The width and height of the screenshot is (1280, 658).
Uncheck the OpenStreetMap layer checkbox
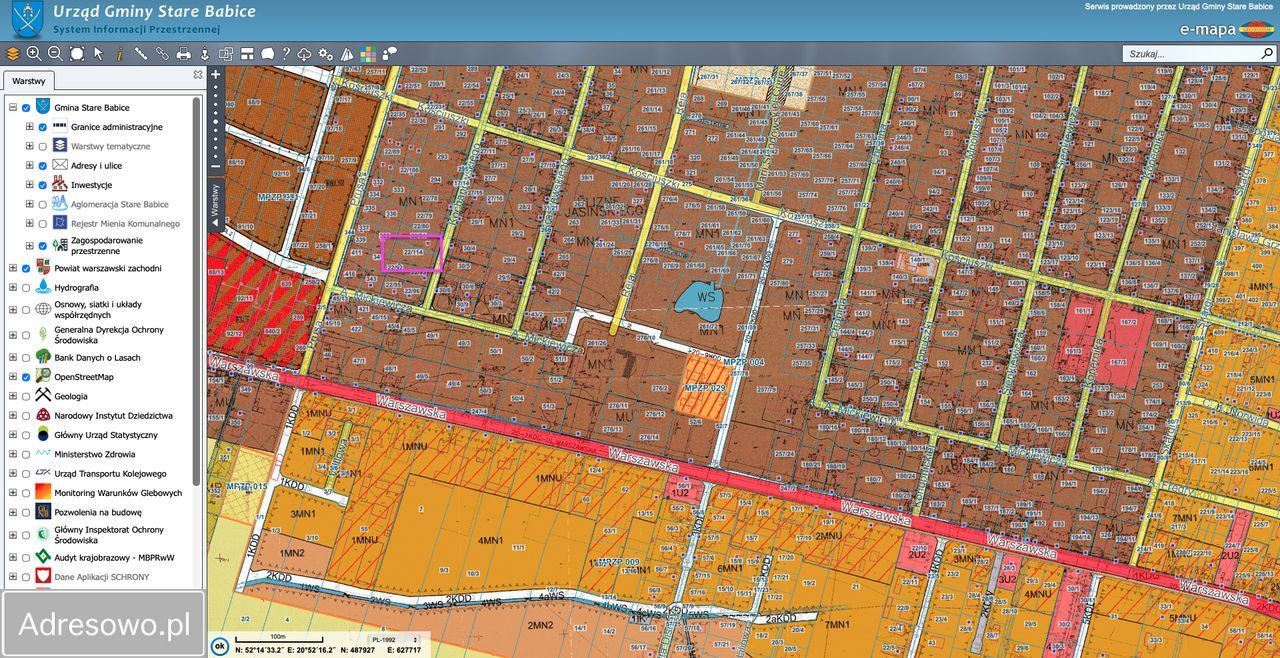coord(26,377)
